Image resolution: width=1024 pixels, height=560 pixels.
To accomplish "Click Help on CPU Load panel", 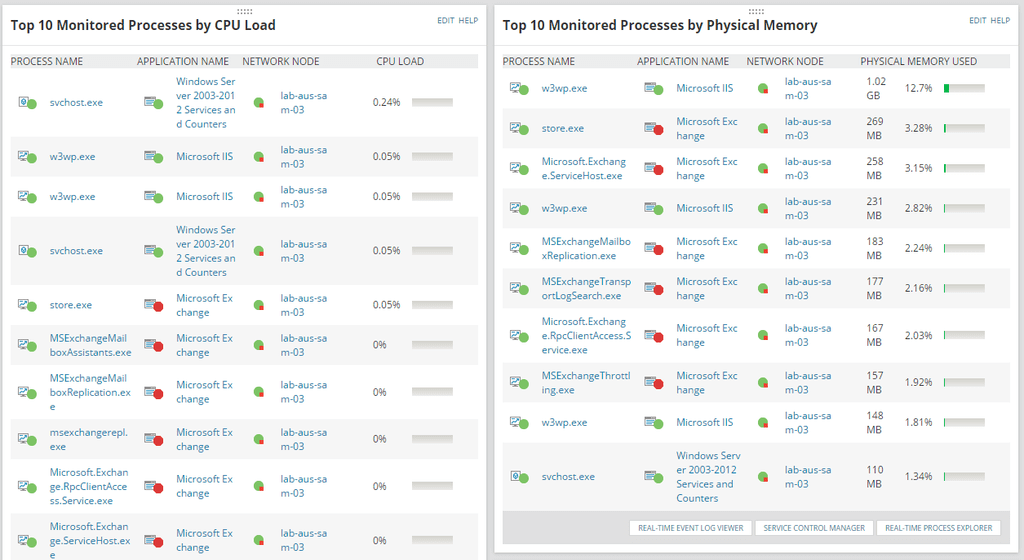I will (x=468, y=21).
